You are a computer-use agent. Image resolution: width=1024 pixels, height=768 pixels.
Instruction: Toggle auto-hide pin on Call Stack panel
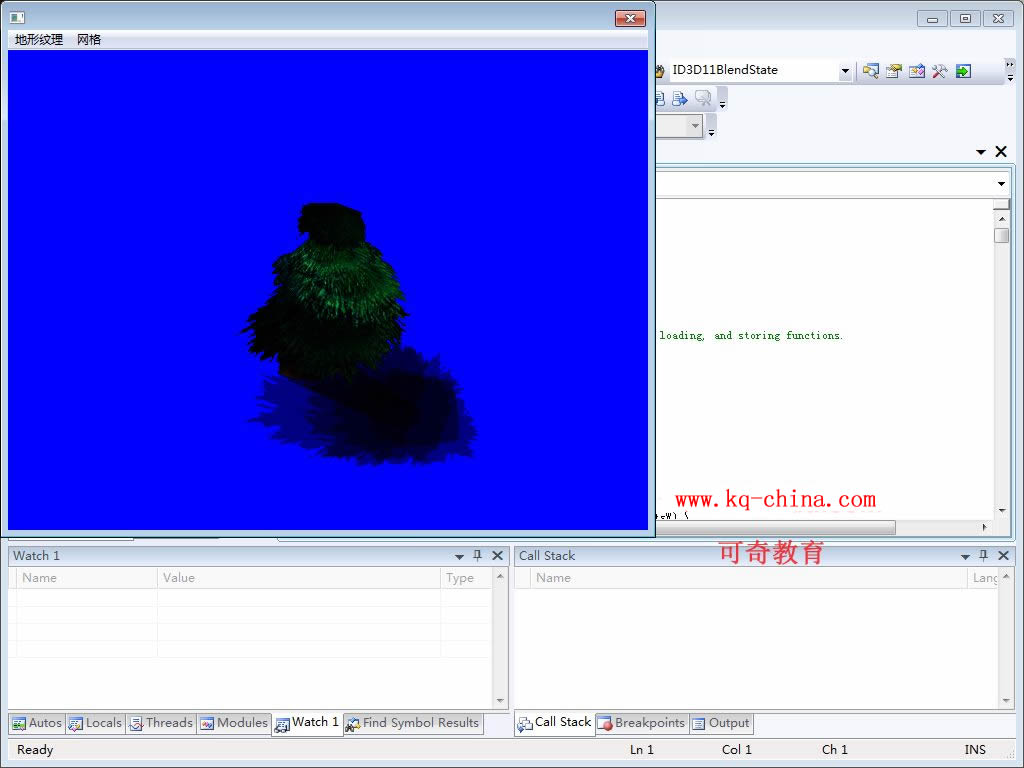tap(984, 556)
